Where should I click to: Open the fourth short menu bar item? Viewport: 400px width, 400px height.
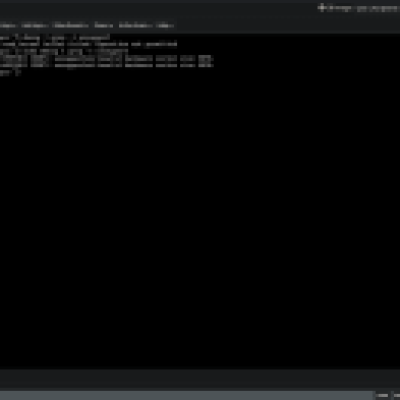103,25
